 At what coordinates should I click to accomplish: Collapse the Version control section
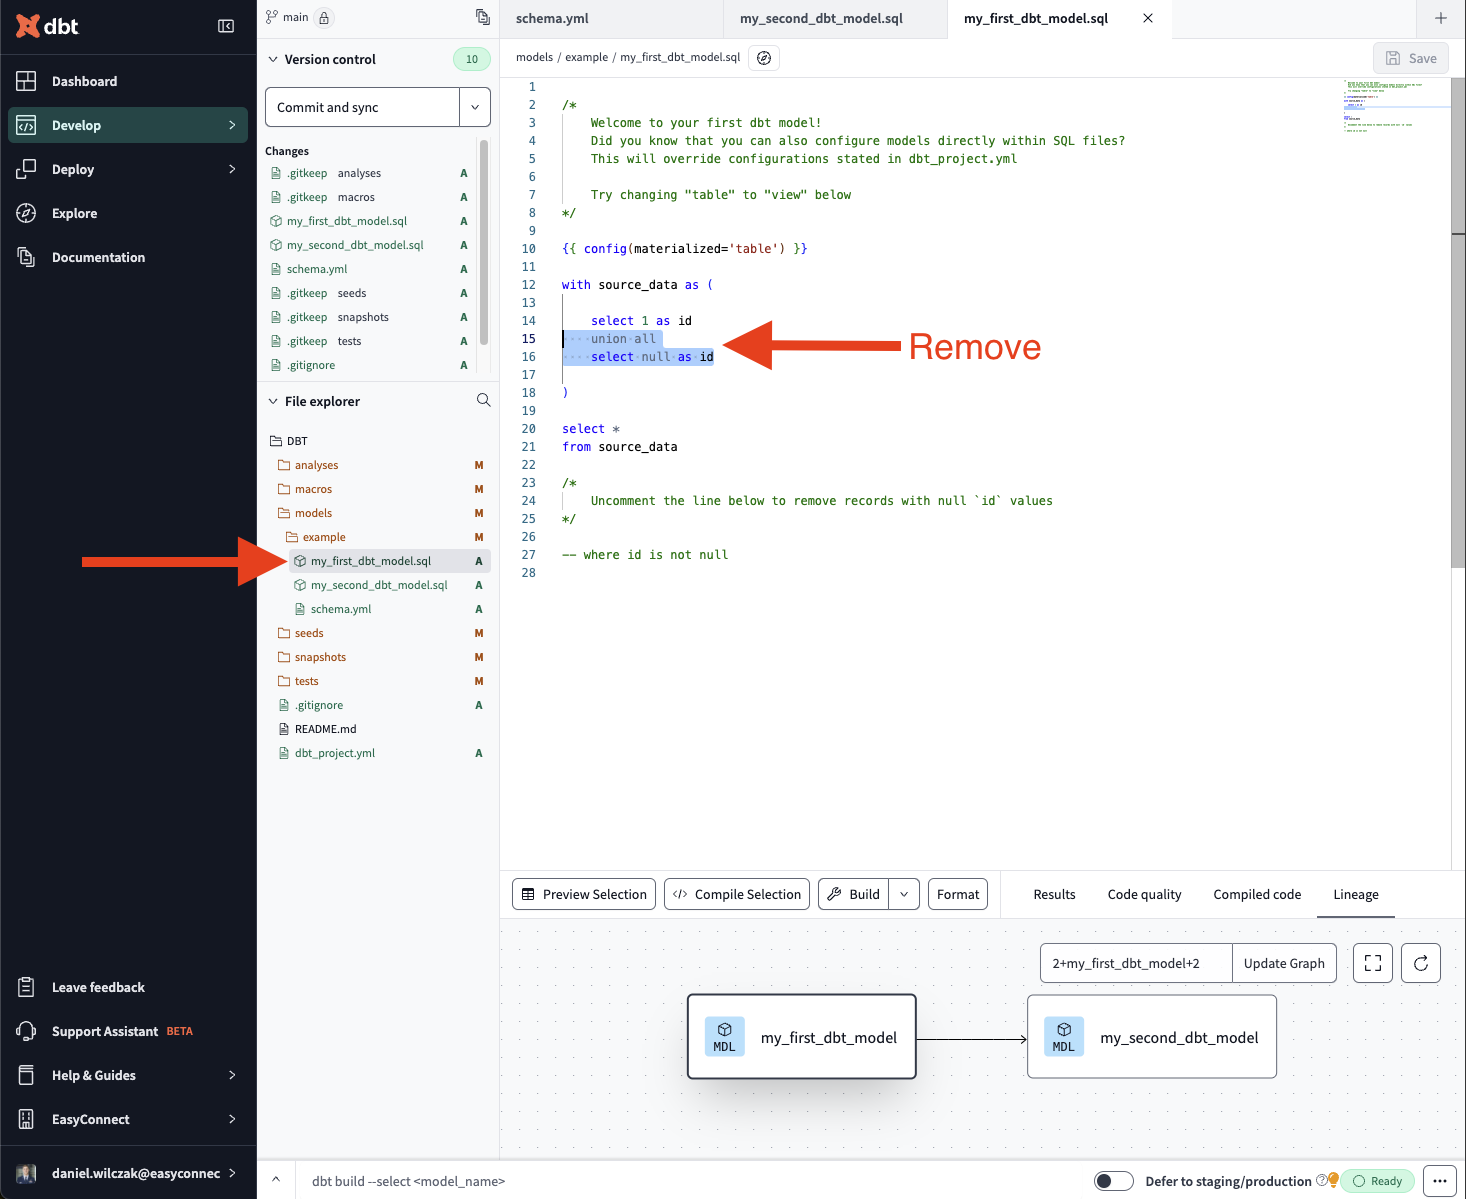point(273,59)
